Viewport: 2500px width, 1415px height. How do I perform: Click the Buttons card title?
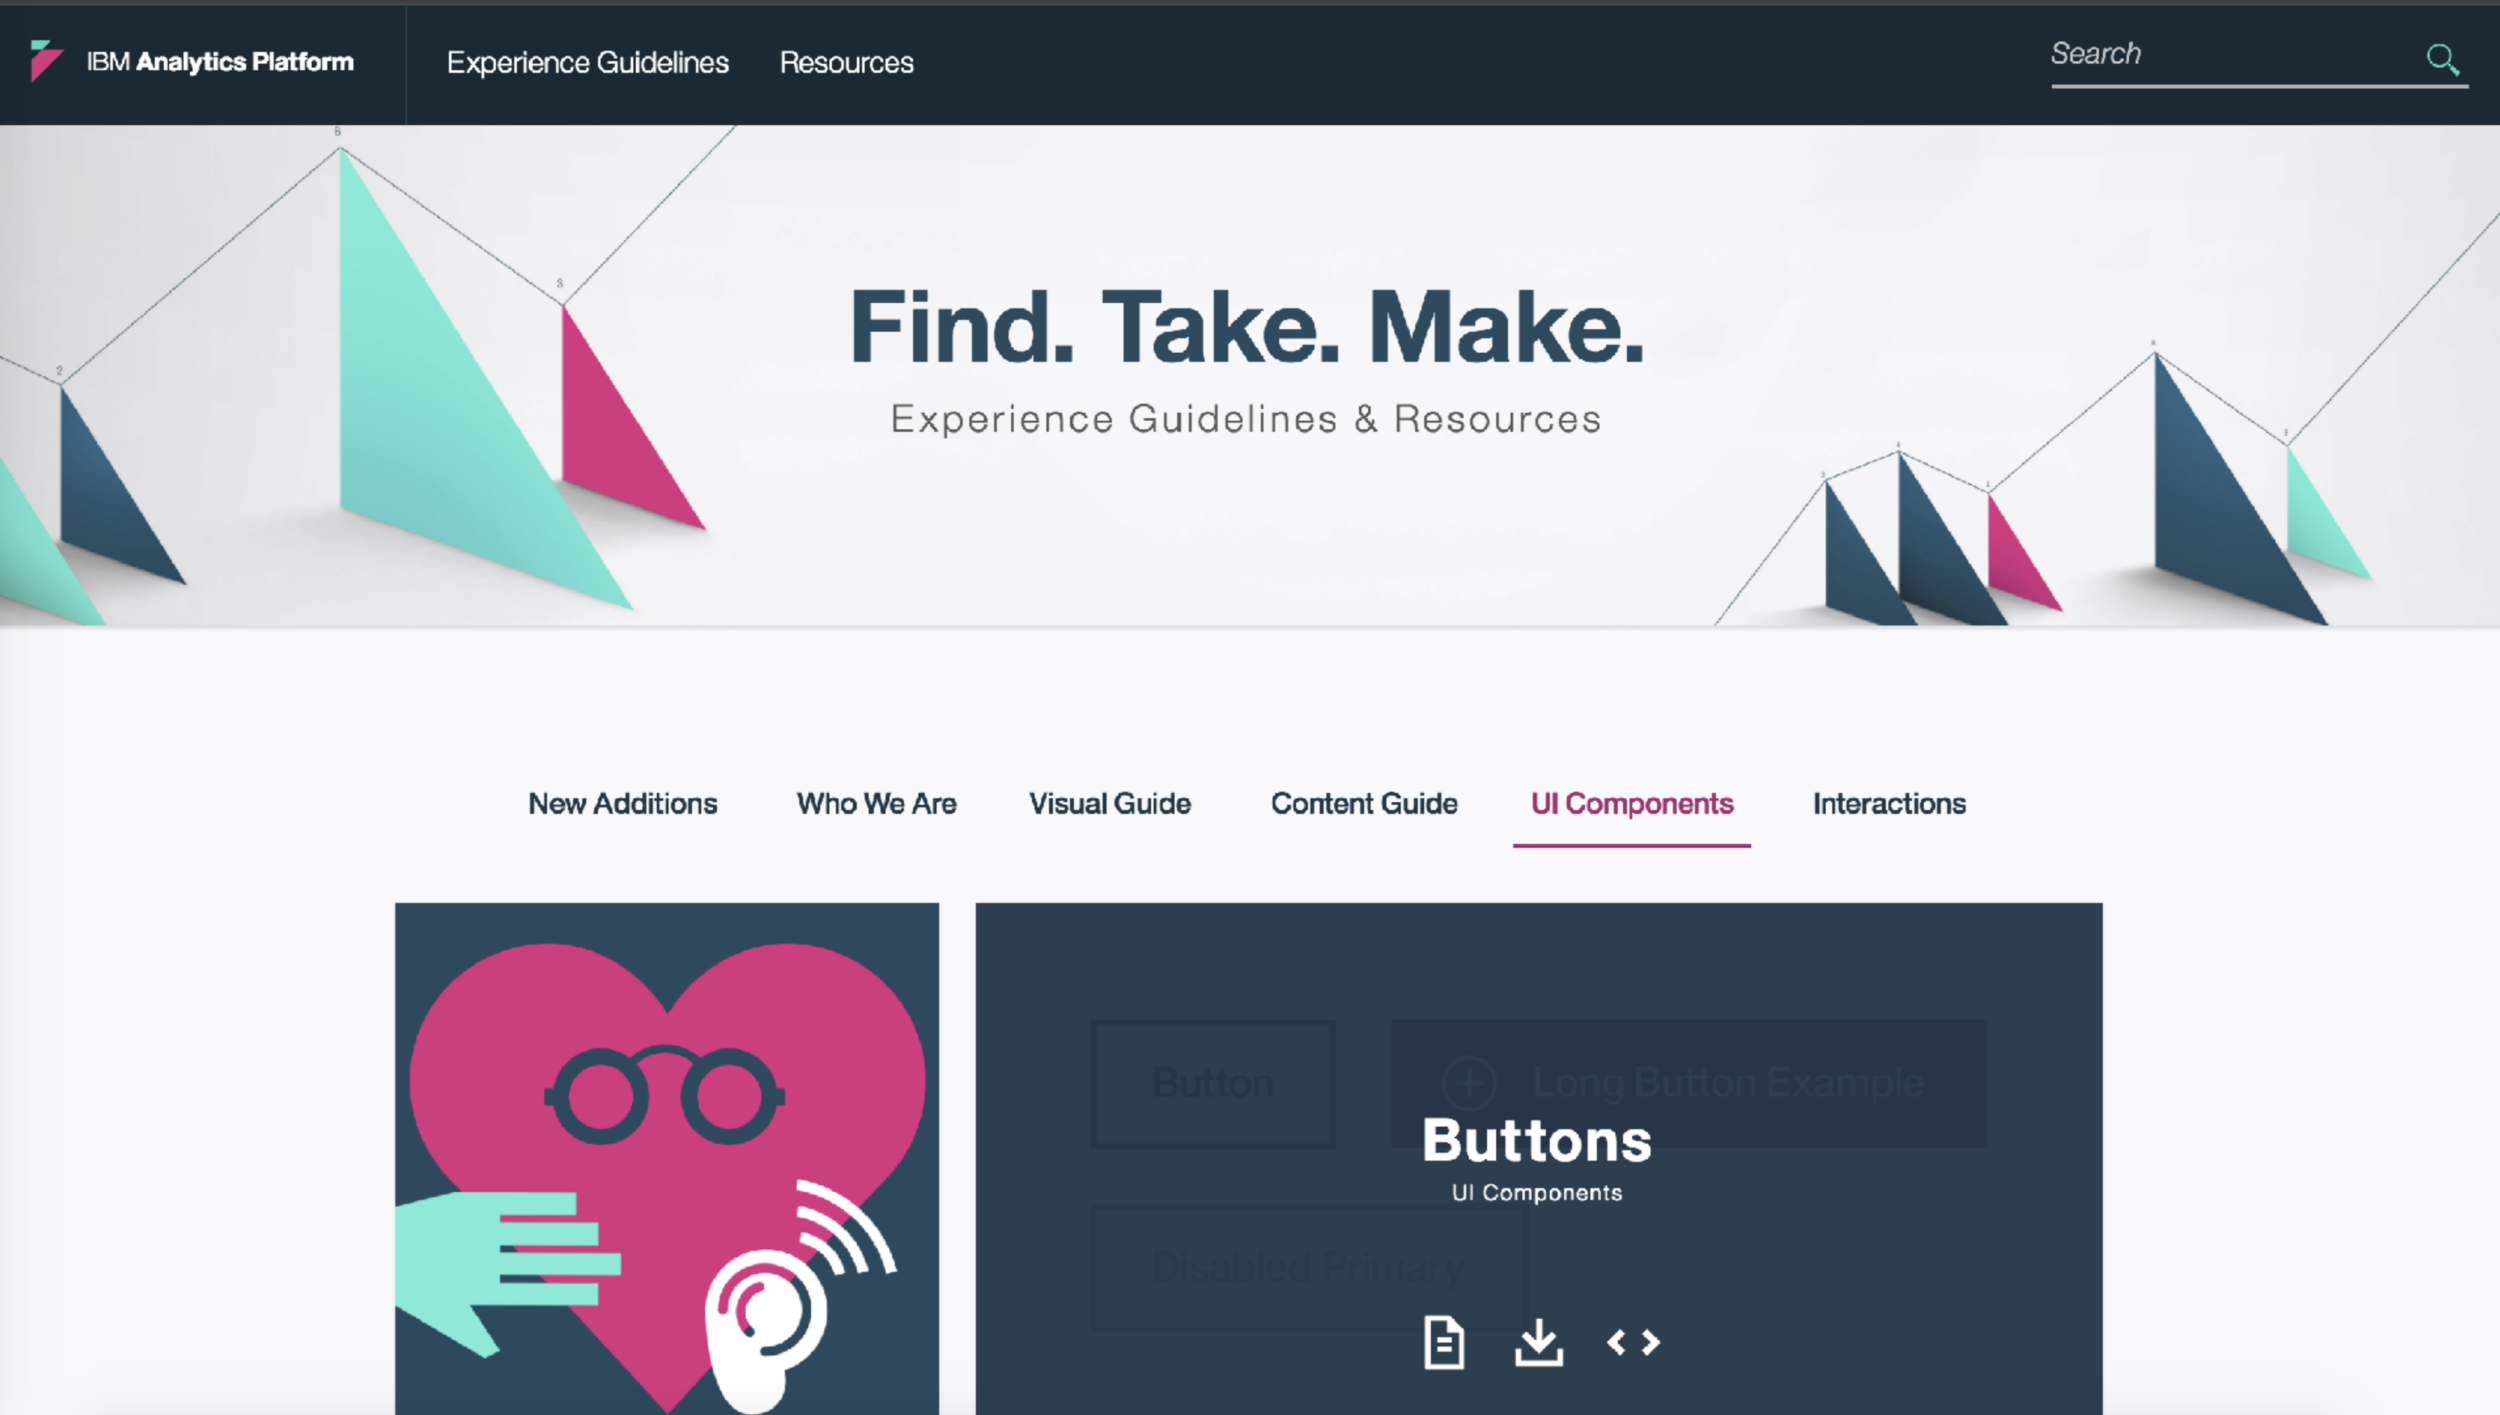(1536, 1141)
